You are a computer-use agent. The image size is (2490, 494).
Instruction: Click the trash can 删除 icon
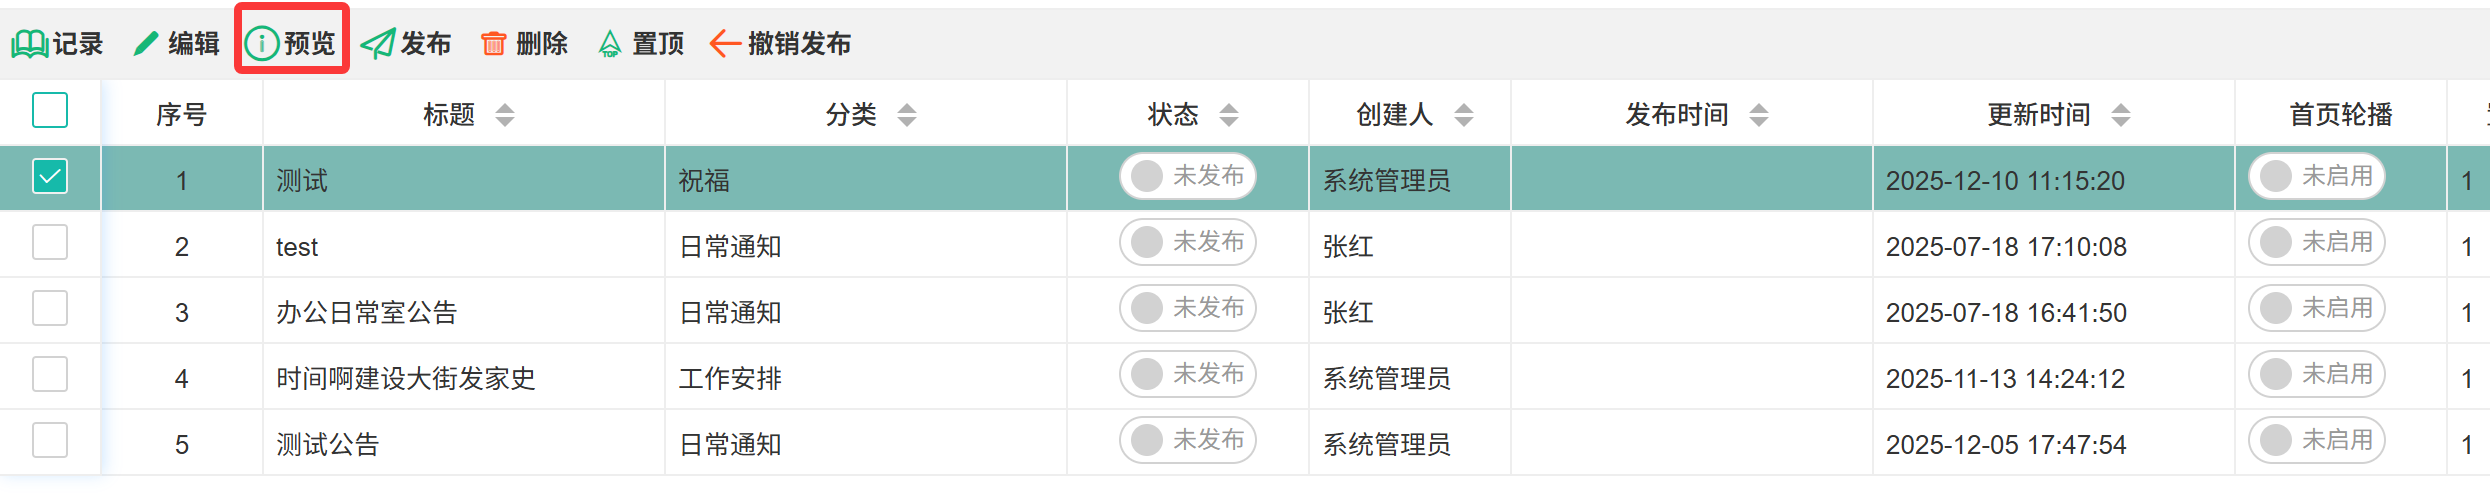coord(493,44)
